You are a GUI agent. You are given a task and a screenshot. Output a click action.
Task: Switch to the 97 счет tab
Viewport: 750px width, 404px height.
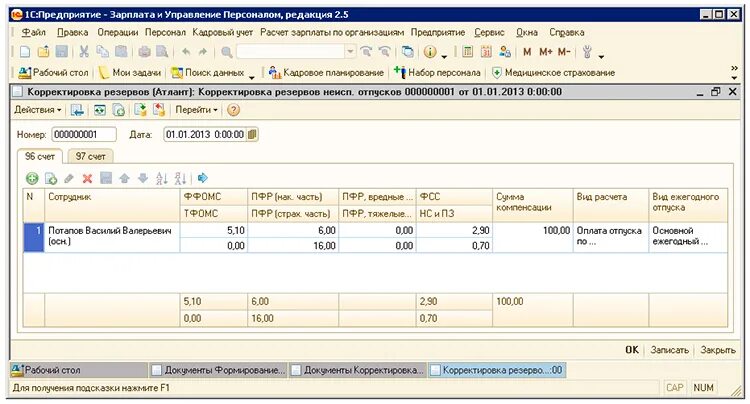(90, 156)
